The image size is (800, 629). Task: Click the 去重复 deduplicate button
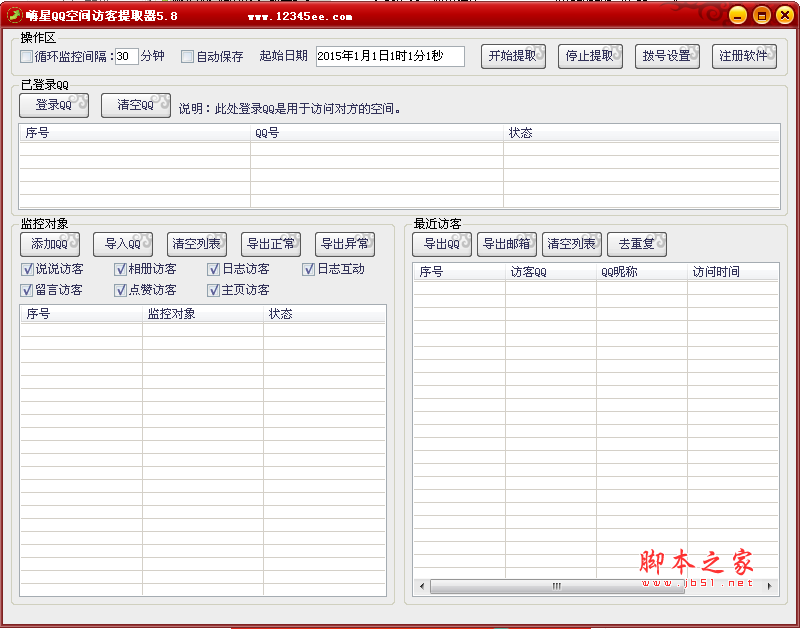coord(637,244)
